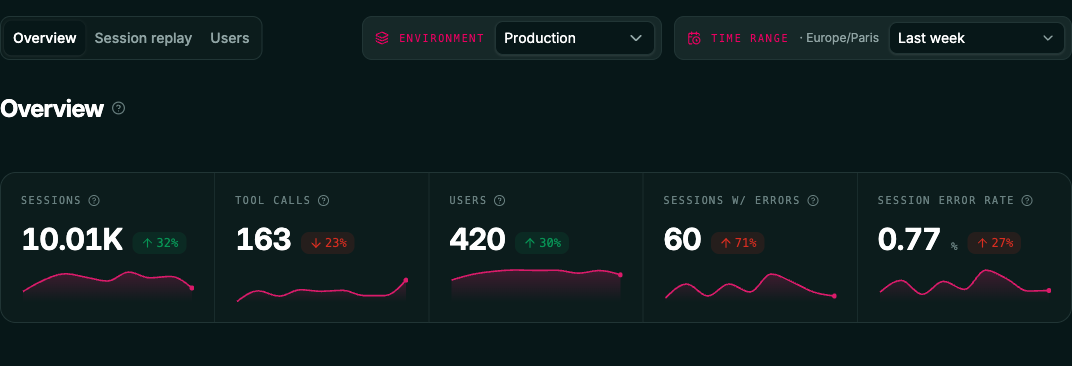Image resolution: width=1072 pixels, height=366 pixels.
Task: Click the SESSION ERROR RATE card label
Action: coord(946,200)
